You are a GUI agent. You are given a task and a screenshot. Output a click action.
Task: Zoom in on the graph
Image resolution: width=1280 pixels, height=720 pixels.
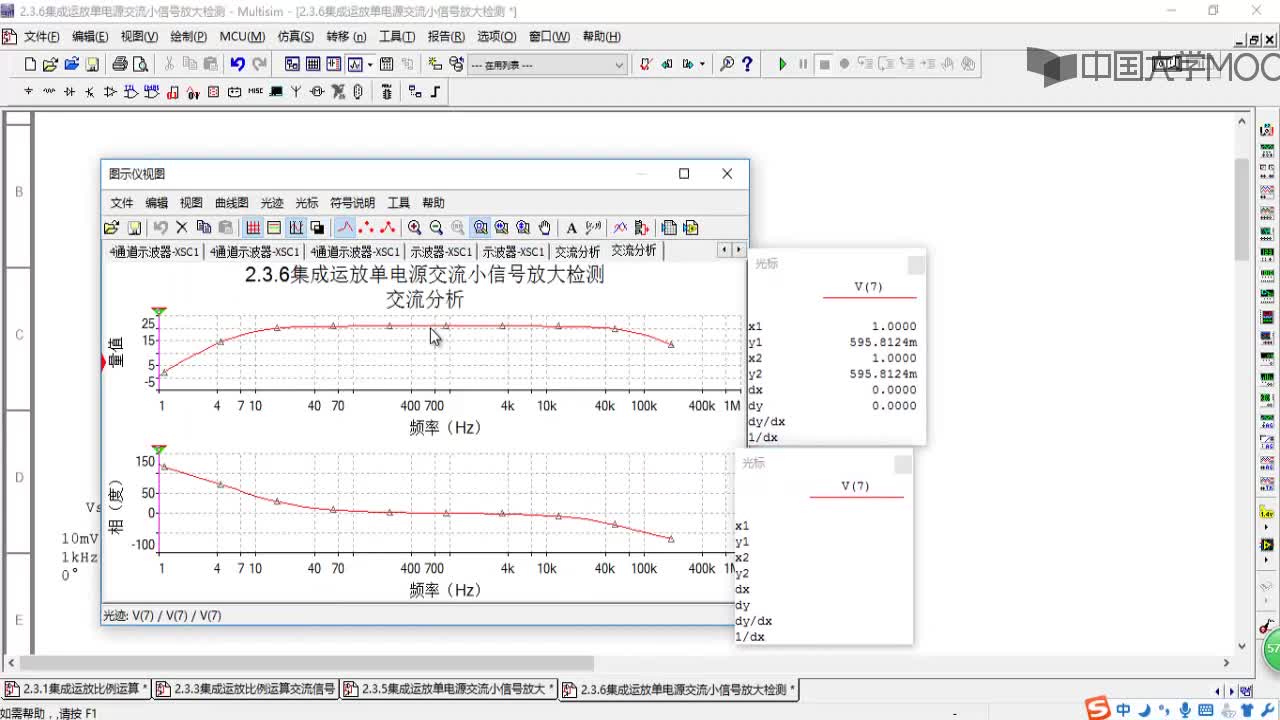pos(415,228)
